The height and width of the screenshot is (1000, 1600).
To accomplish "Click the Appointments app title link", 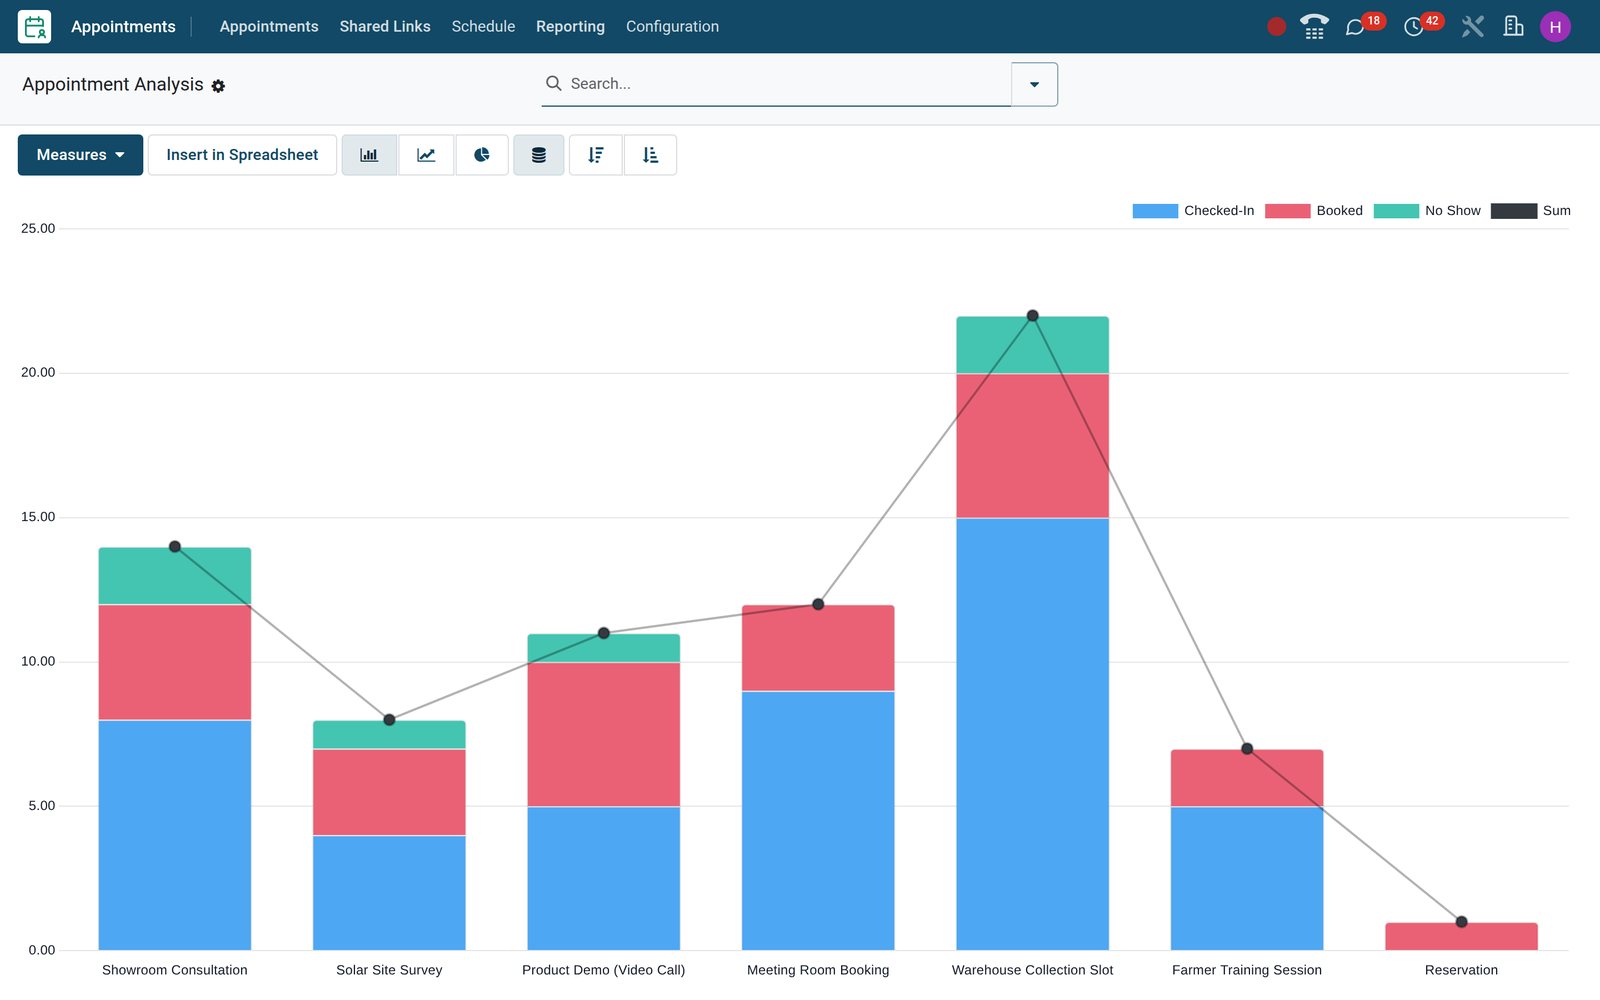I will coord(123,27).
